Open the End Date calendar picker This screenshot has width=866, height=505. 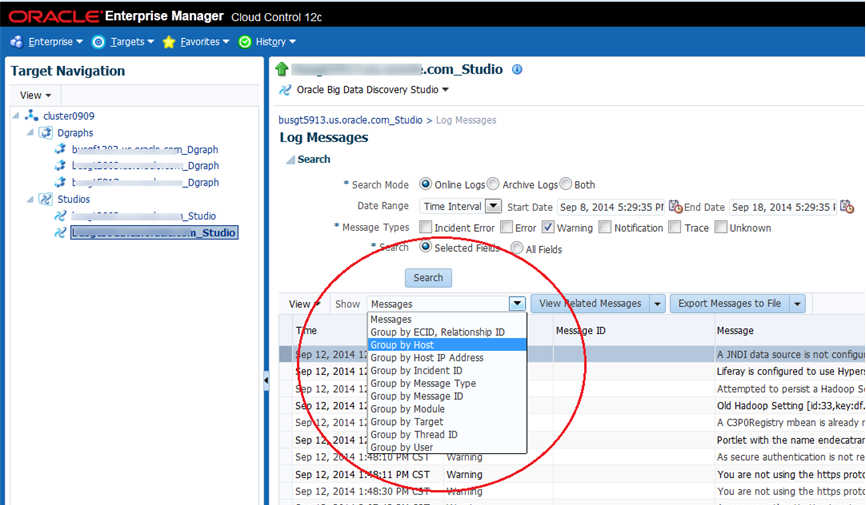pos(847,207)
